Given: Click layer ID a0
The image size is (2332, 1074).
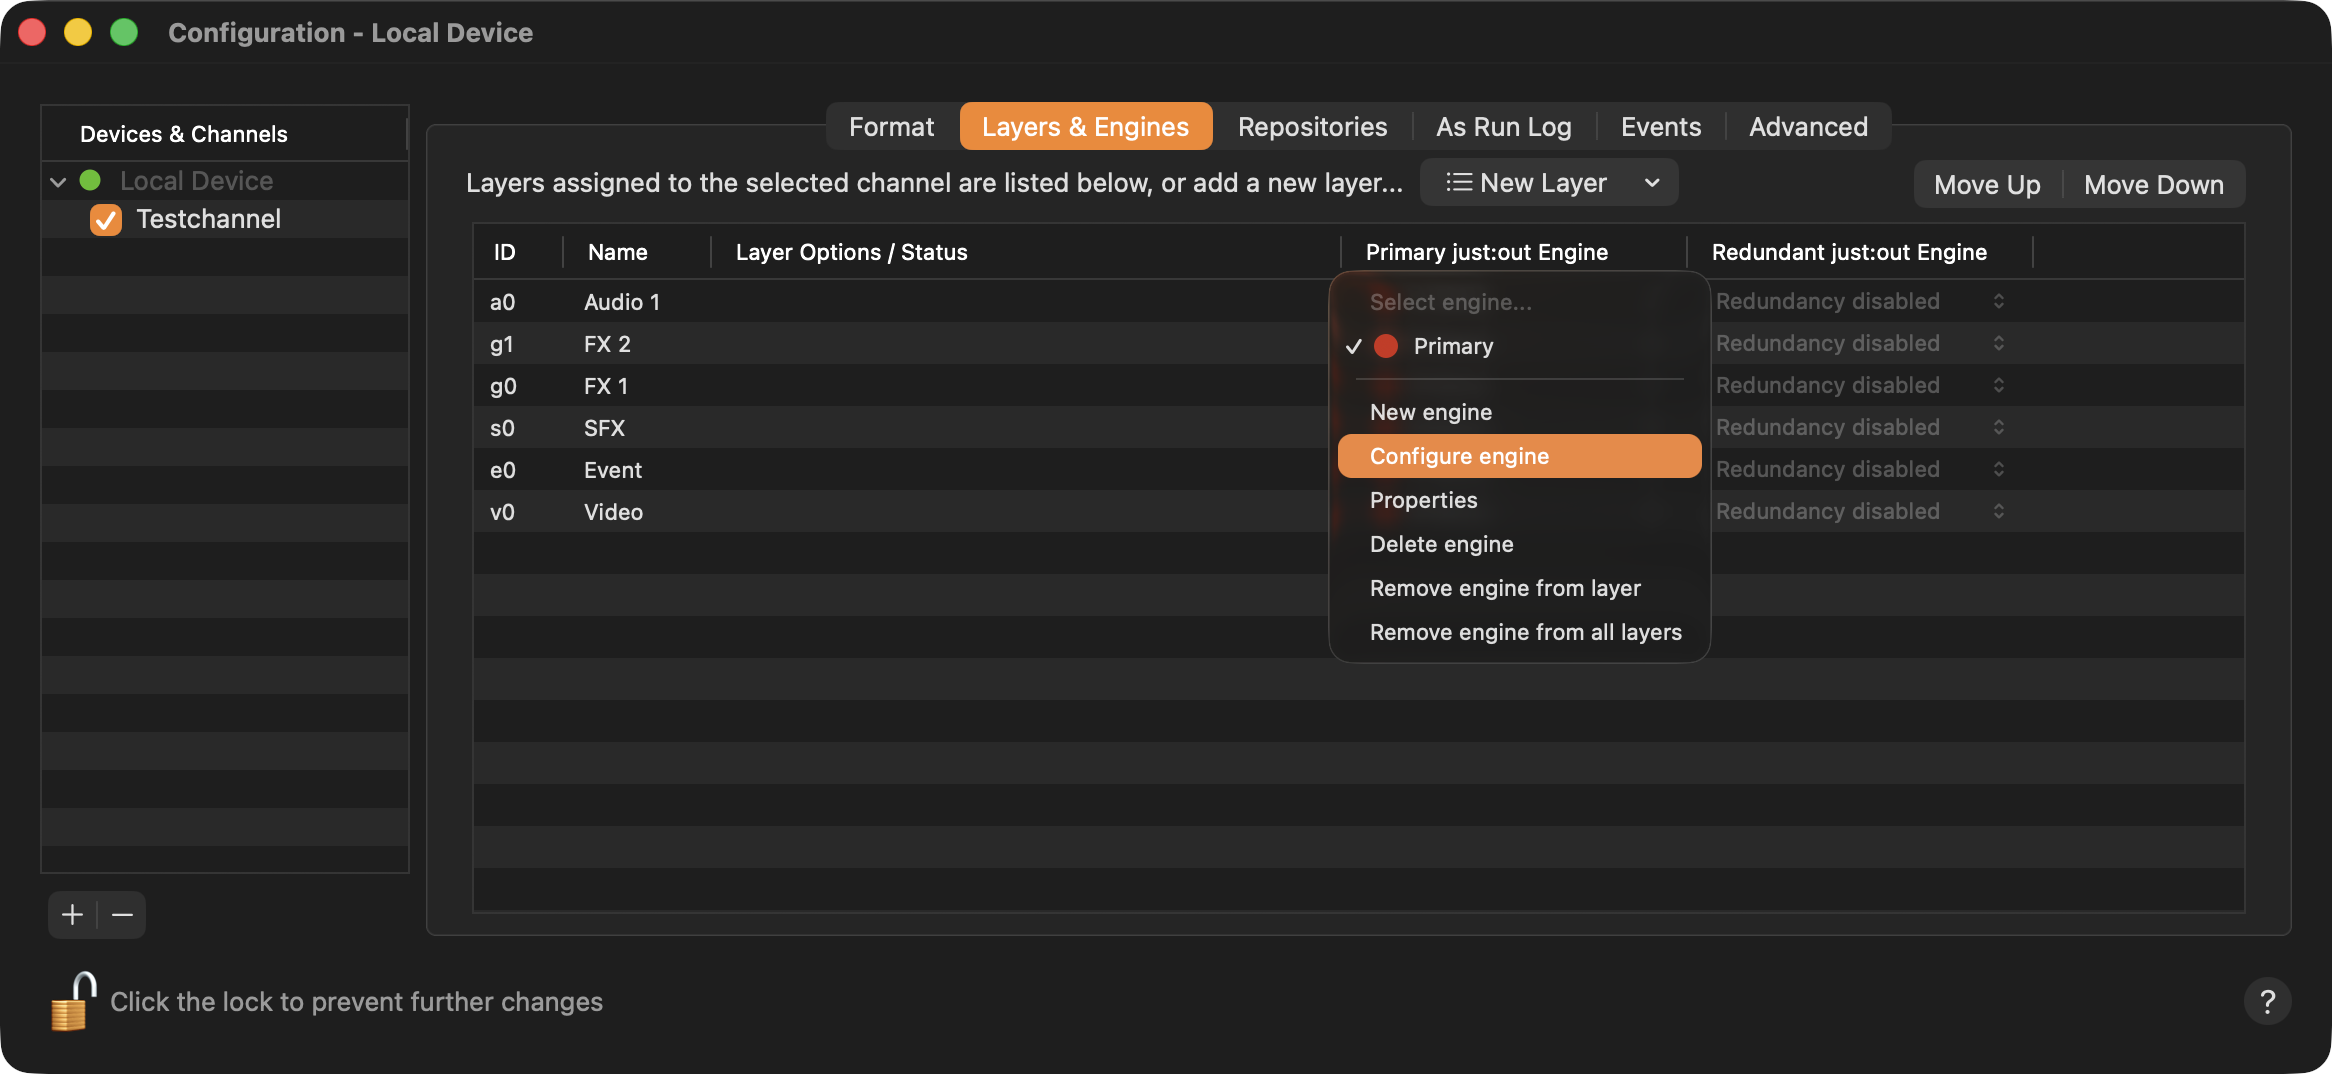Looking at the screenshot, I should coord(502,302).
